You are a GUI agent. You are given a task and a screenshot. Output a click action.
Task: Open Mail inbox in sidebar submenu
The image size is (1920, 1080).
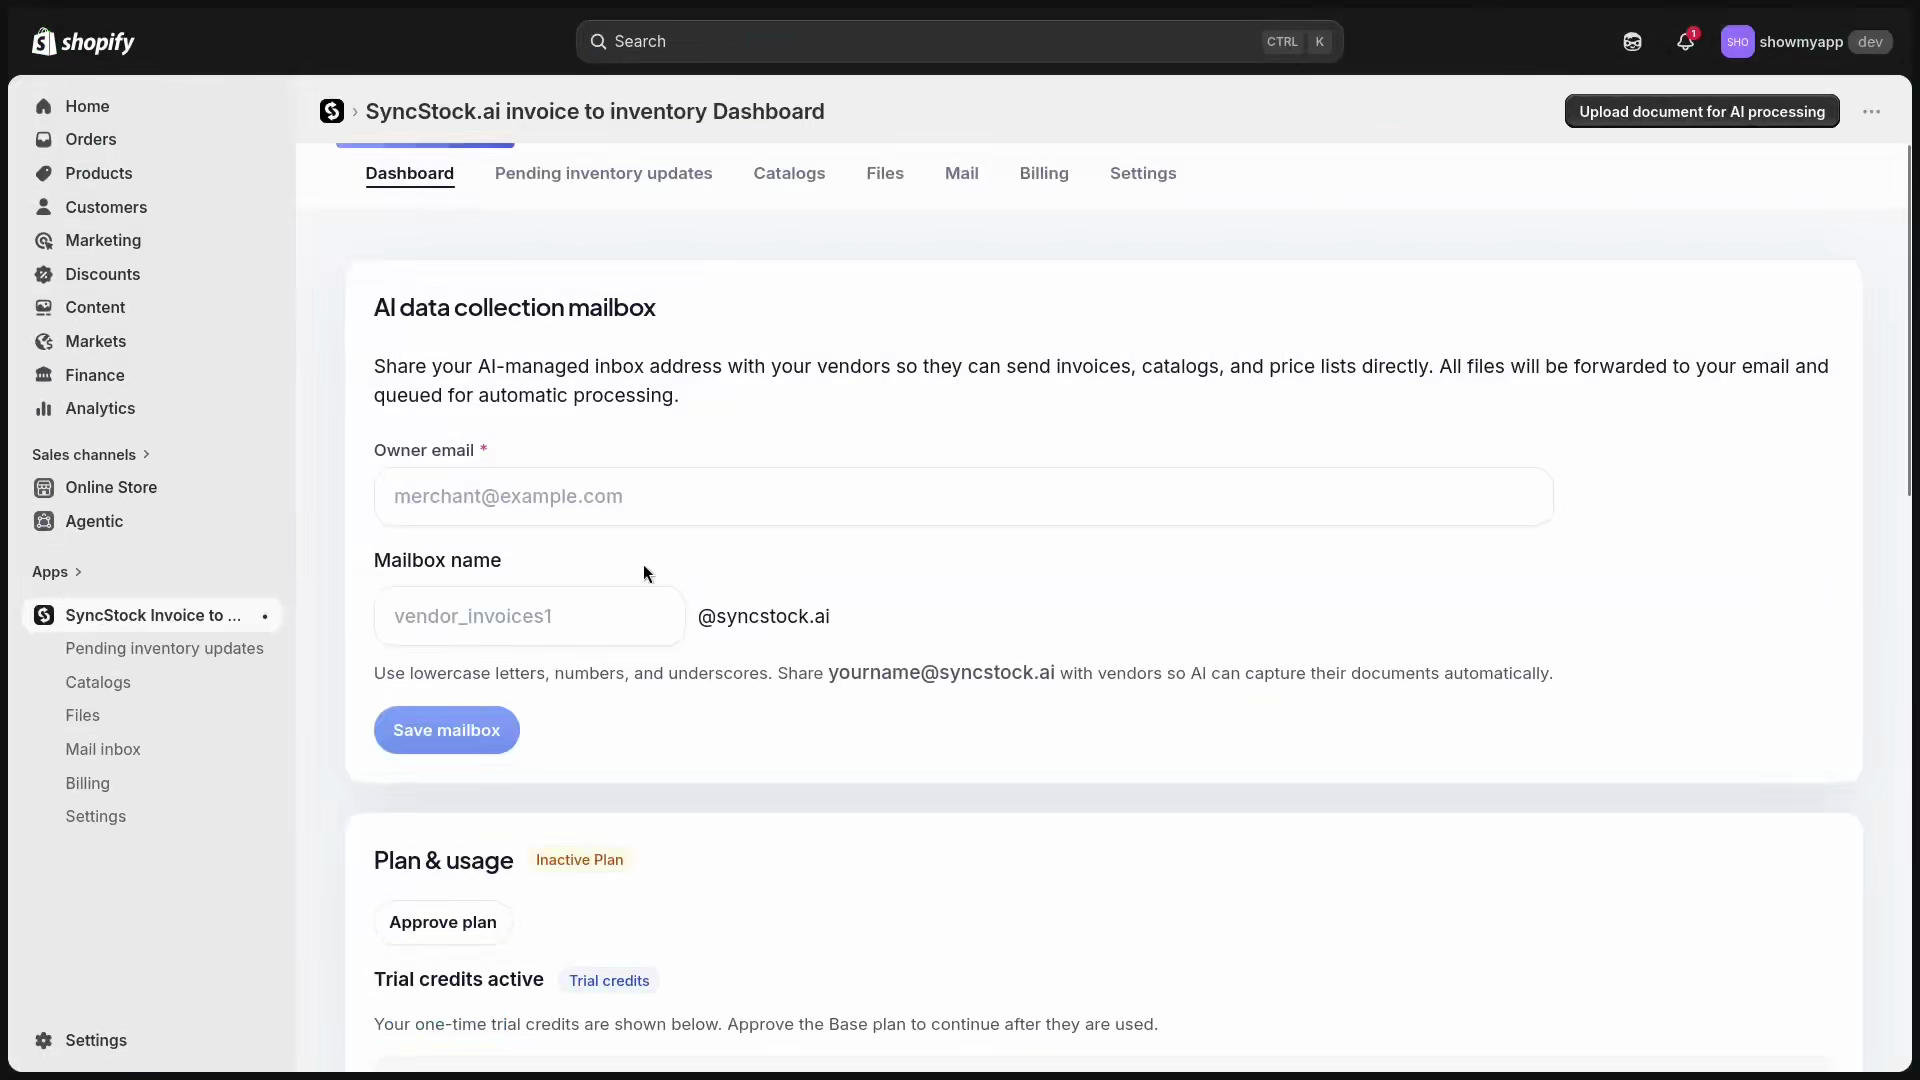[103, 749]
